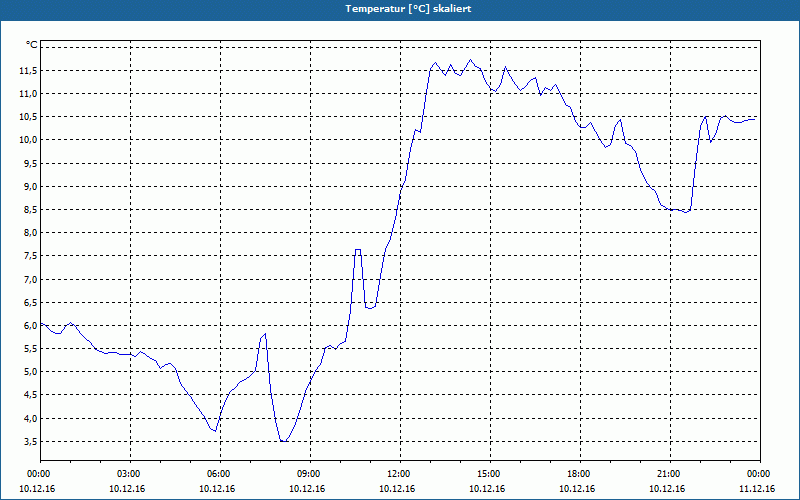
Task: Click the 9,0 y-axis value
Action: 30,187
